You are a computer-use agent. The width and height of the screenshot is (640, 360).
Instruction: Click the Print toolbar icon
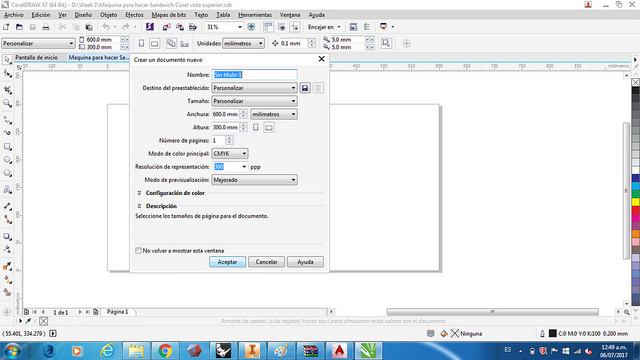point(46,27)
